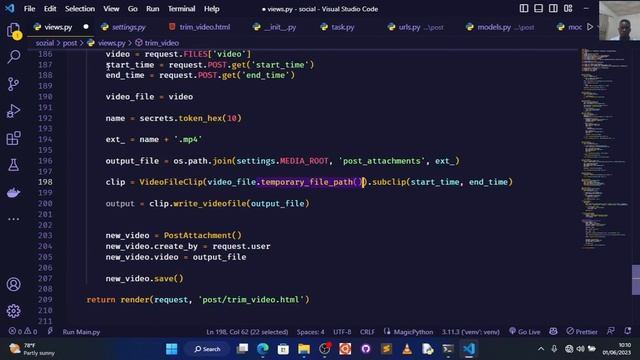Open the Testing flask view

pyautogui.click(x=13, y=165)
